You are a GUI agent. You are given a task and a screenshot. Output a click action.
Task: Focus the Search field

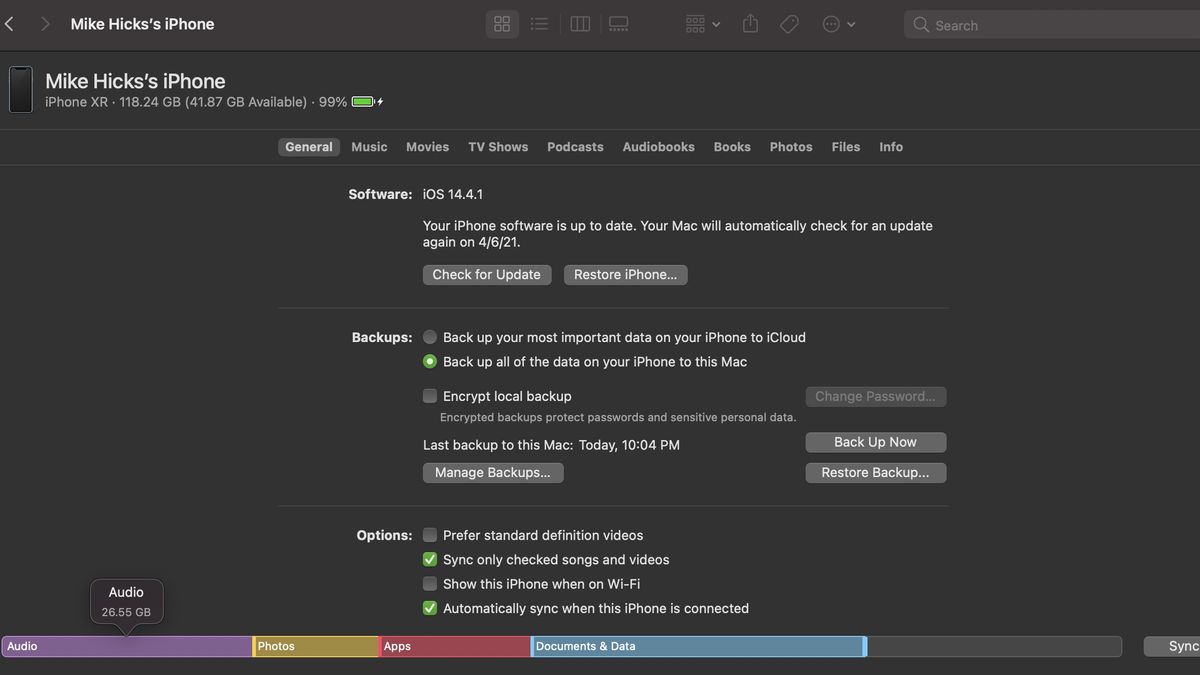[1051, 25]
